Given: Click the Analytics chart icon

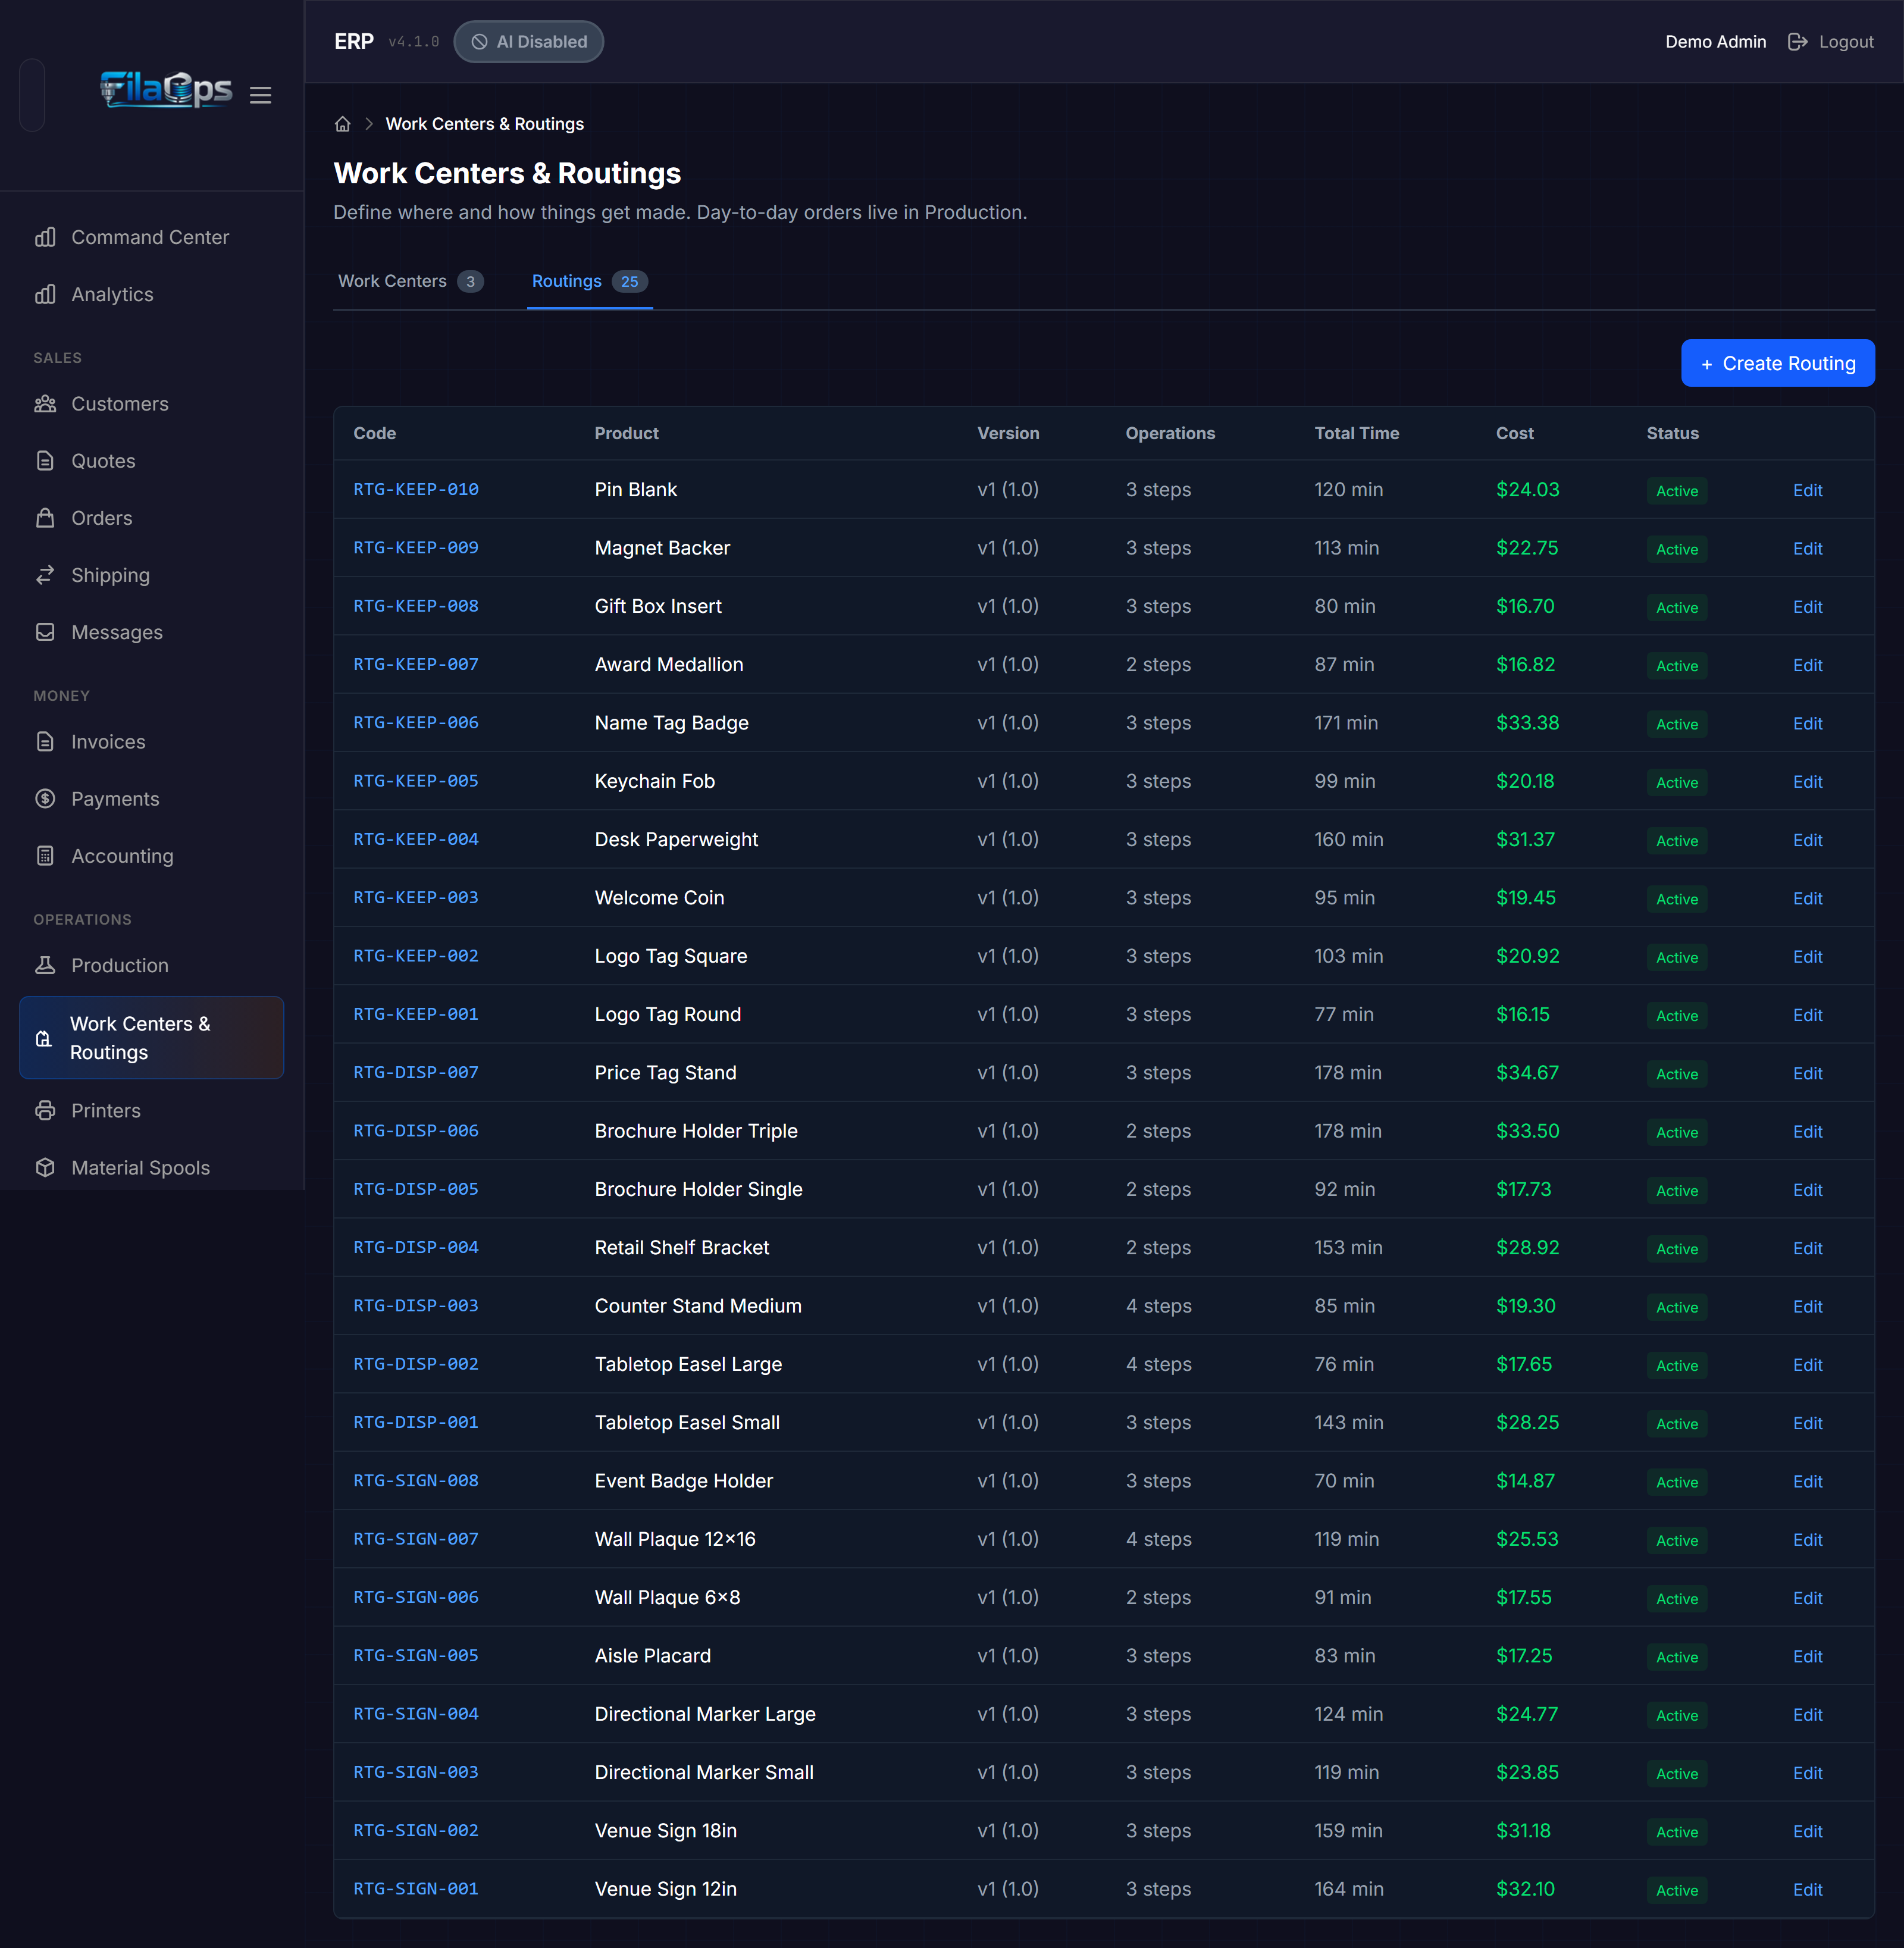Looking at the screenshot, I should pos(45,294).
